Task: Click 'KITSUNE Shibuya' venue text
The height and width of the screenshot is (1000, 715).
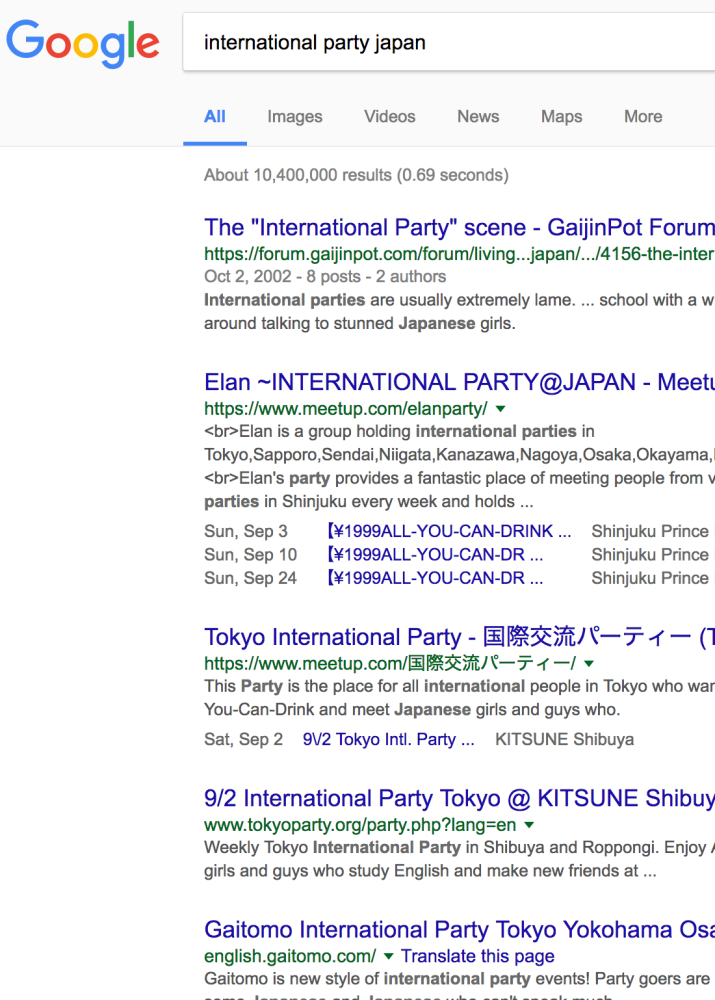Action: pyautogui.click(x=564, y=739)
